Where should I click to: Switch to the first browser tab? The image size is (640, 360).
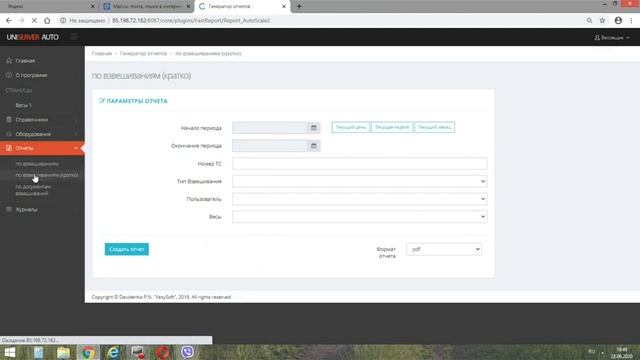click(49, 6)
